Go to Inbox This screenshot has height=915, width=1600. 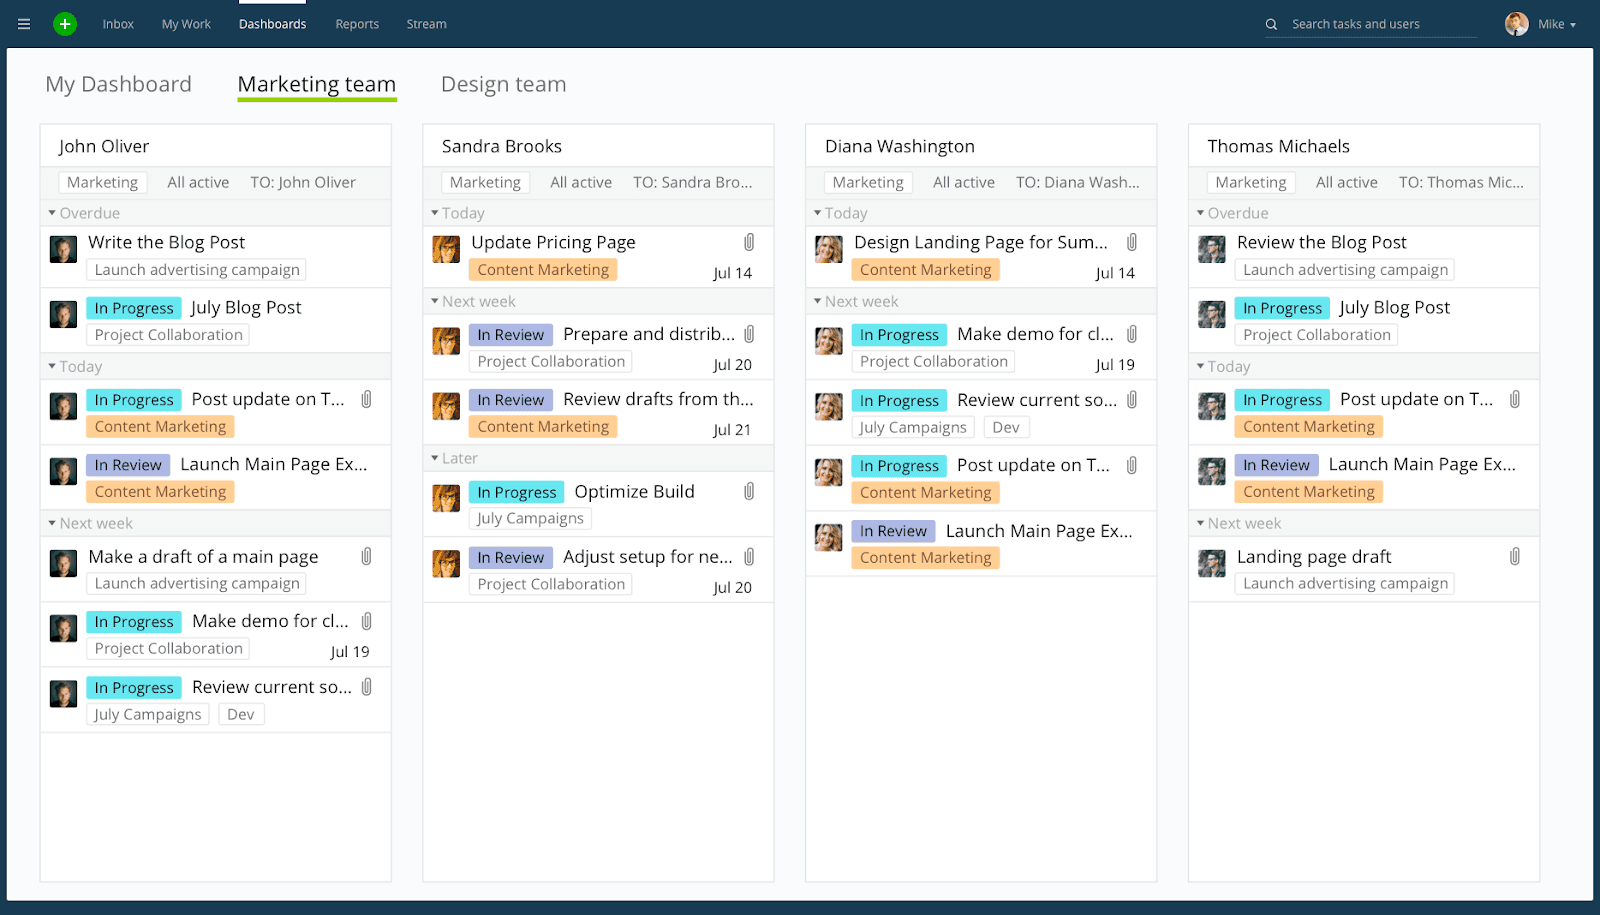[x=118, y=24]
